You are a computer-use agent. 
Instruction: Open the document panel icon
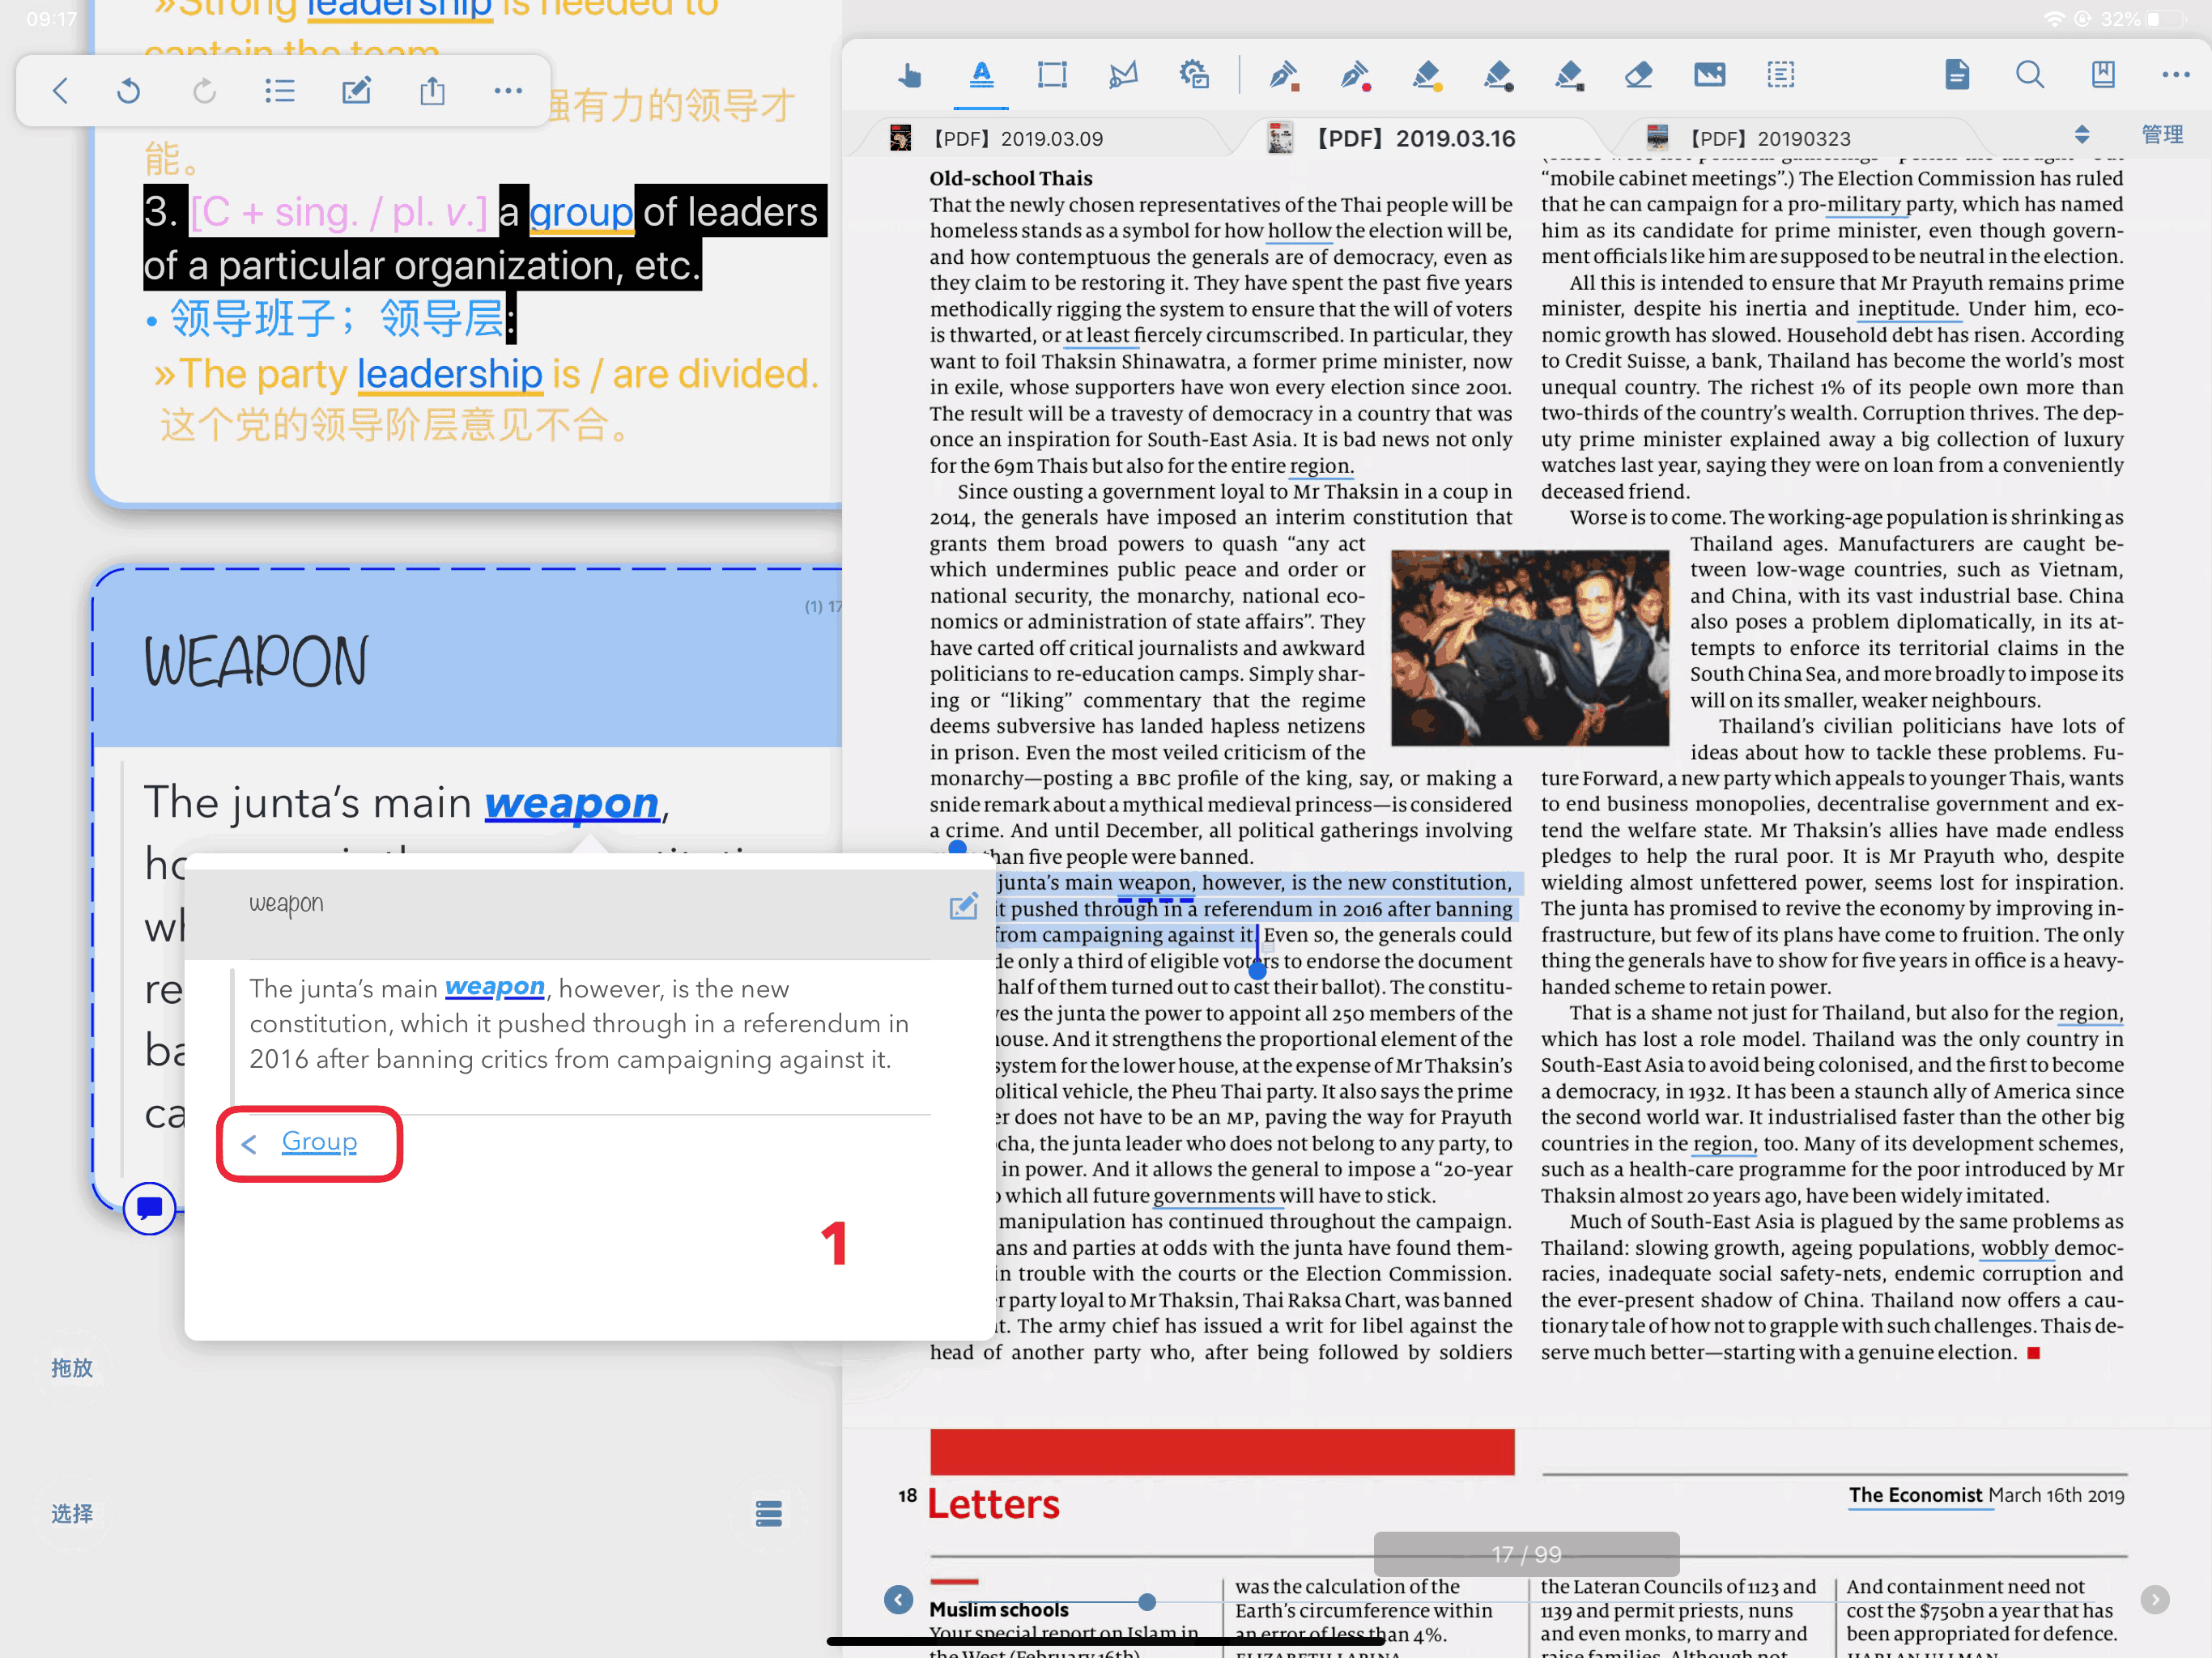click(x=1957, y=75)
